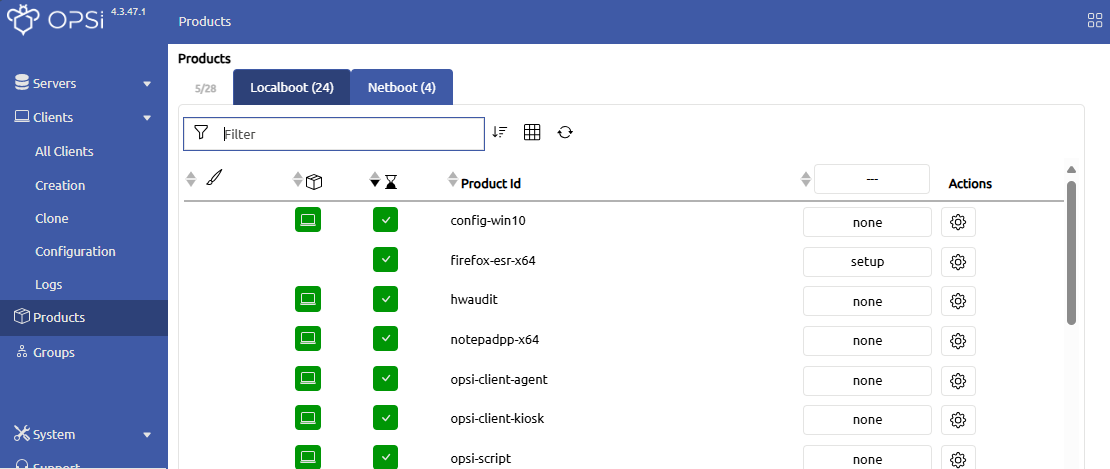Click the gear icon for notepadpp-x64
The width and height of the screenshot is (1110, 469).
pos(958,341)
